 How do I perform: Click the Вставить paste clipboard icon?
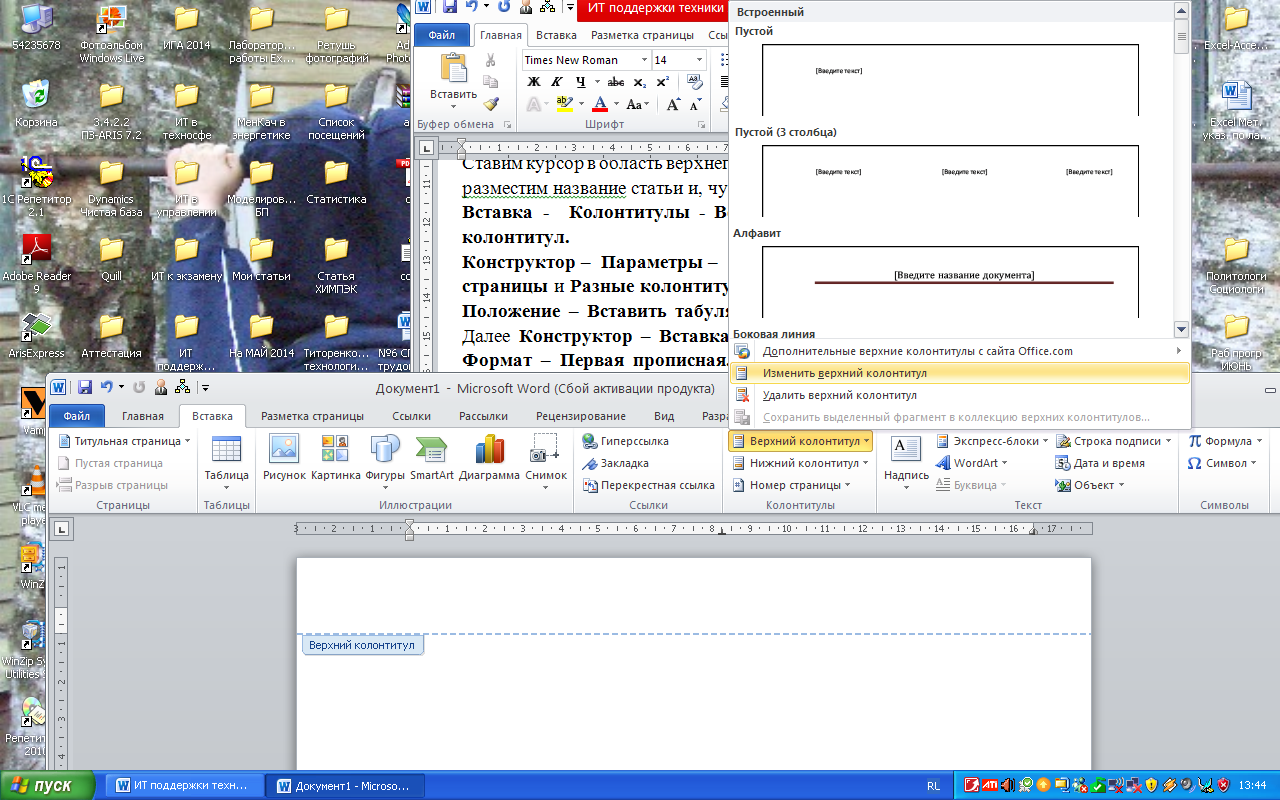click(453, 68)
